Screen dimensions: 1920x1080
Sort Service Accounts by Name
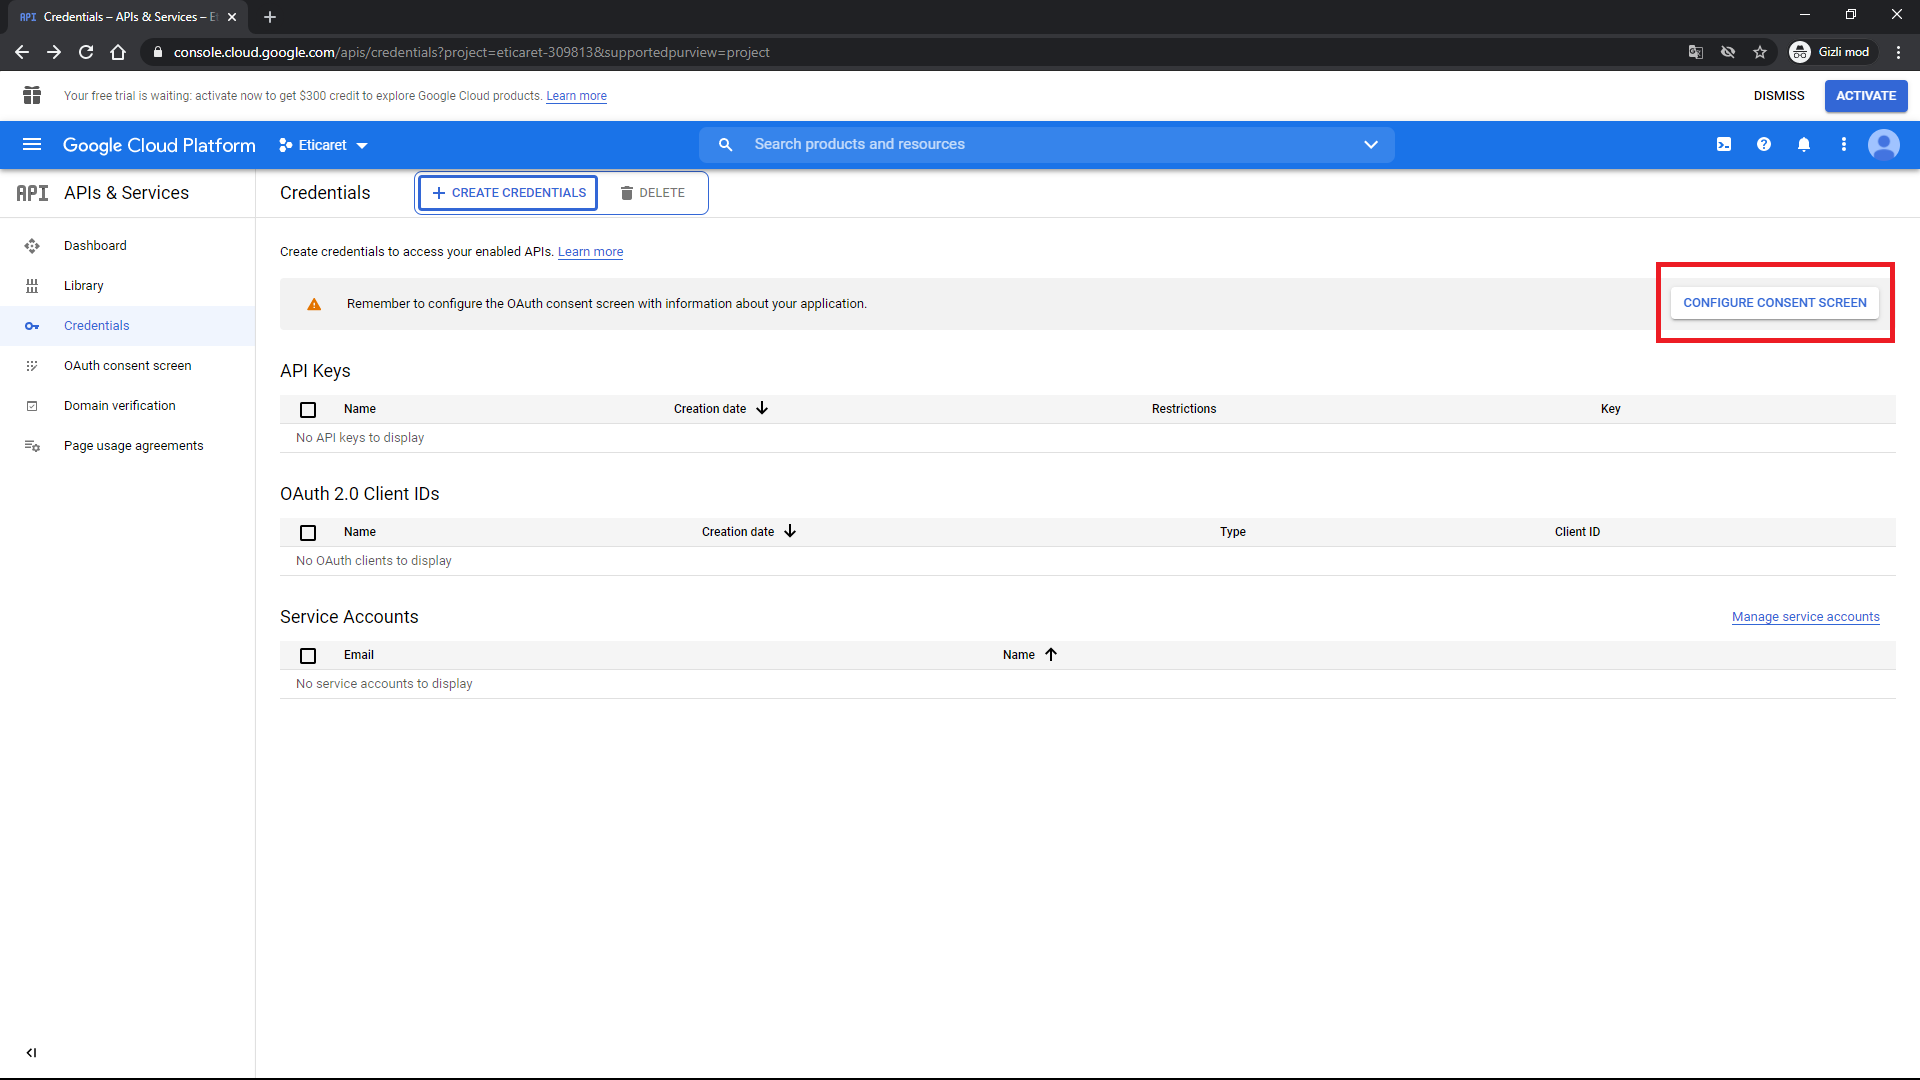(1029, 655)
